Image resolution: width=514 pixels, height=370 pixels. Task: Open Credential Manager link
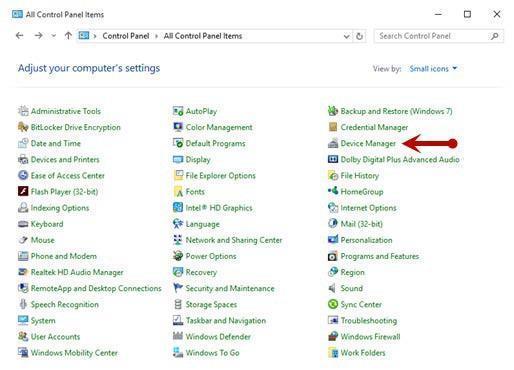374,127
